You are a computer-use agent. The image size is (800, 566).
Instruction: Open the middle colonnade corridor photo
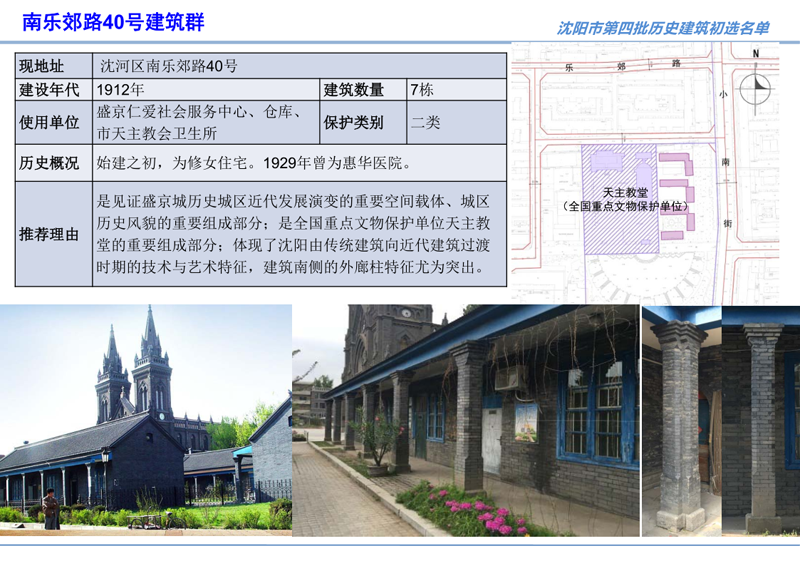point(465,420)
